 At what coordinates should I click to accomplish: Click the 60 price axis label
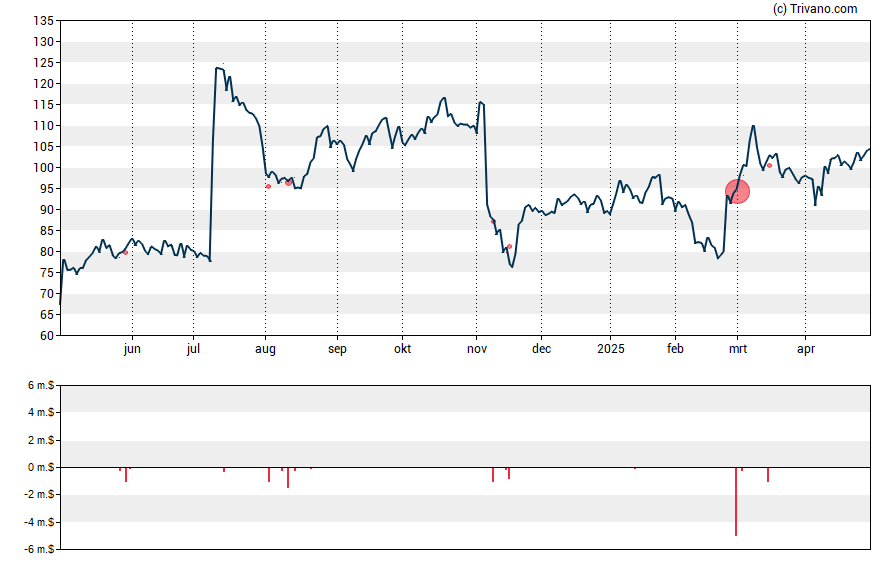[x=47, y=336]
